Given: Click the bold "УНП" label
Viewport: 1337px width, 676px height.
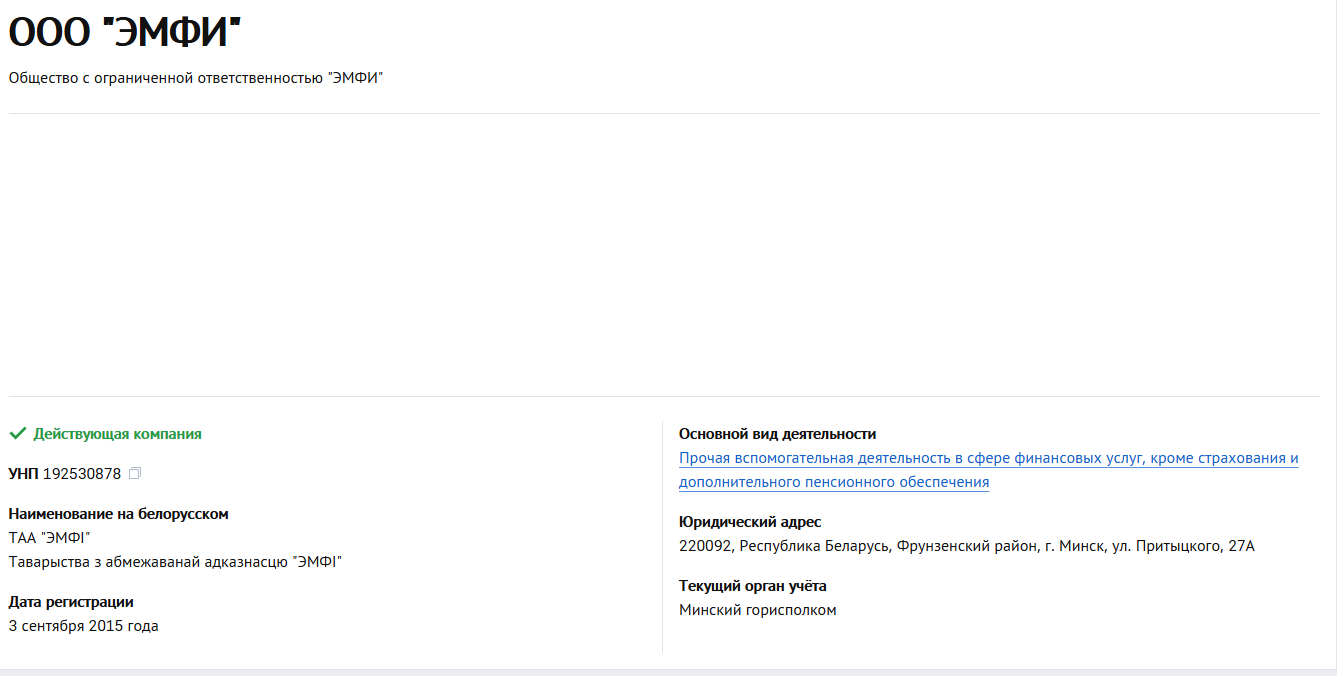Looking at the screenshot, I should pyautogui.click(x=23, y=473).
